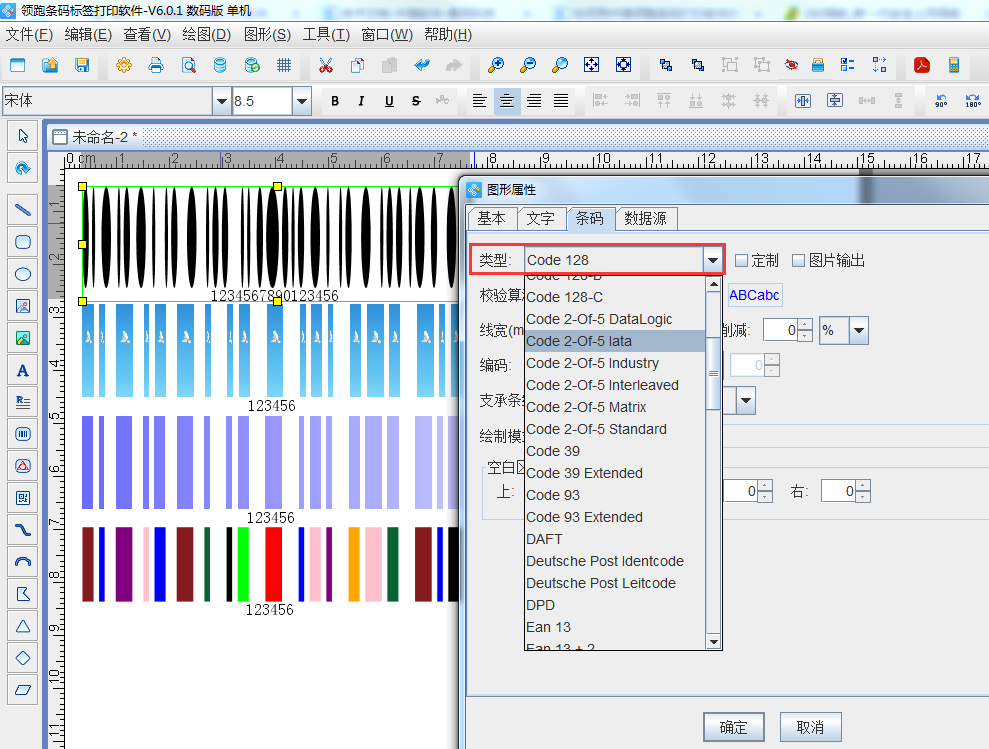
Task: Choose Deutsche Post Leitcode option
Action: point(615,583)
